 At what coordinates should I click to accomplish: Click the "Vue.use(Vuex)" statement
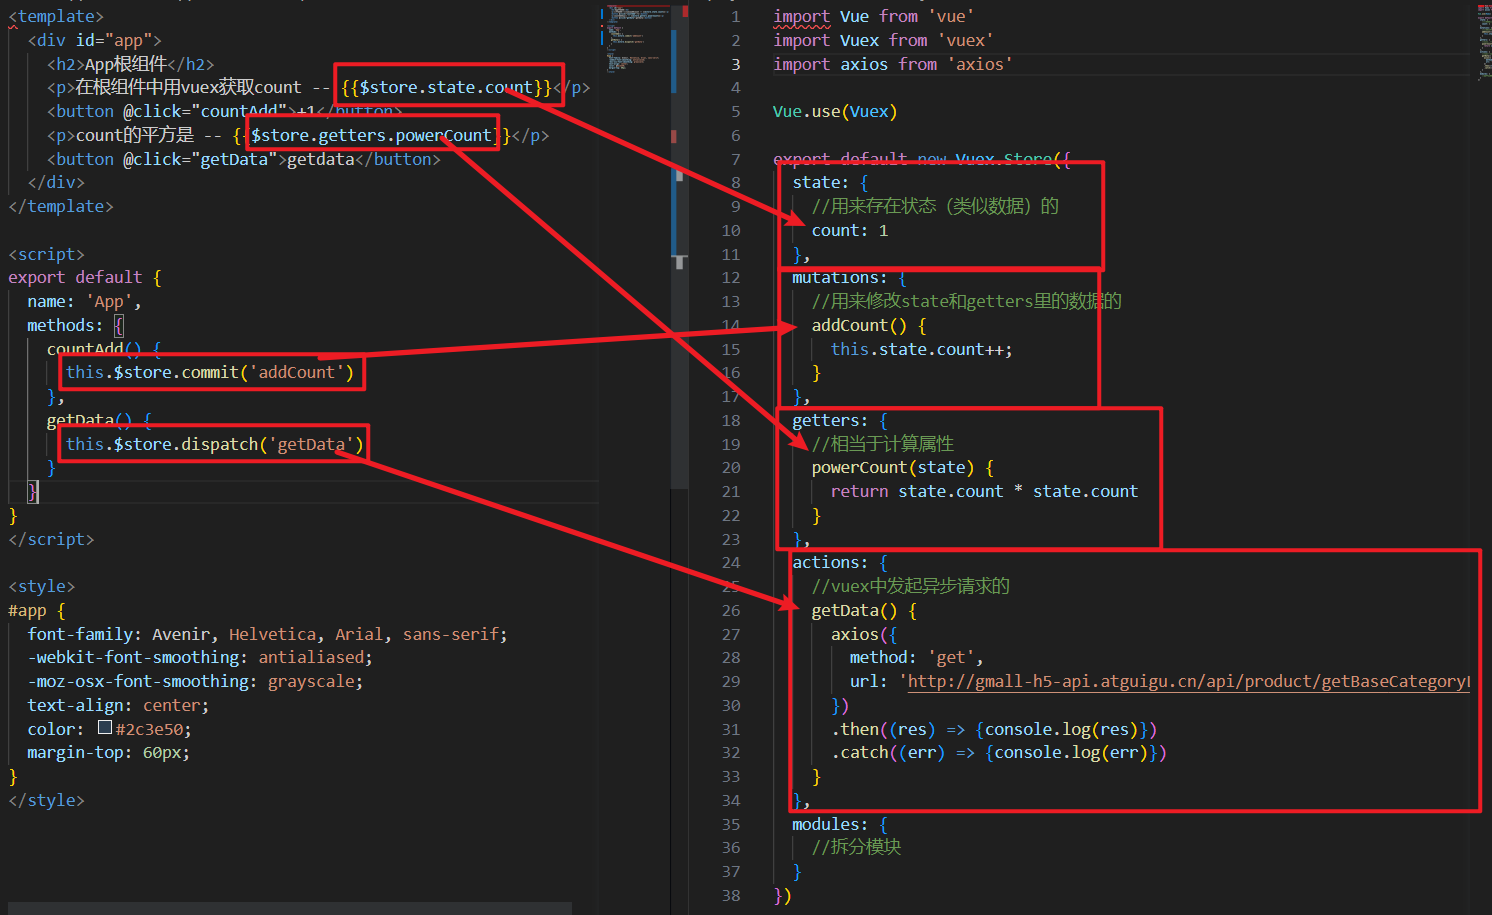tap(835, 111)
